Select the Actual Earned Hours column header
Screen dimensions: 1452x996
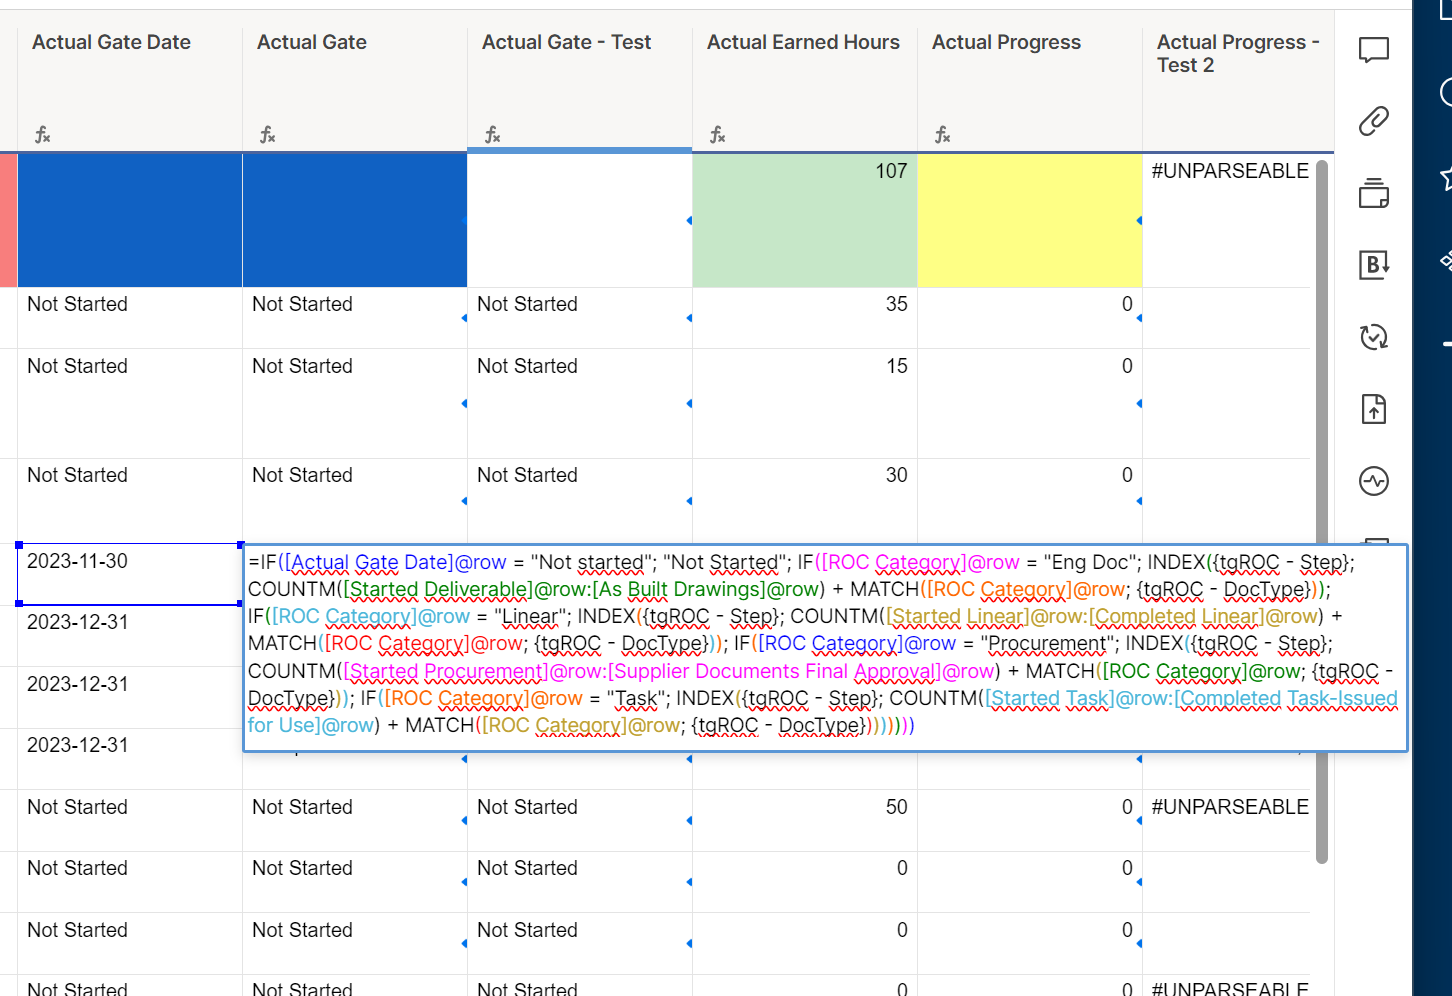(803, 42)
